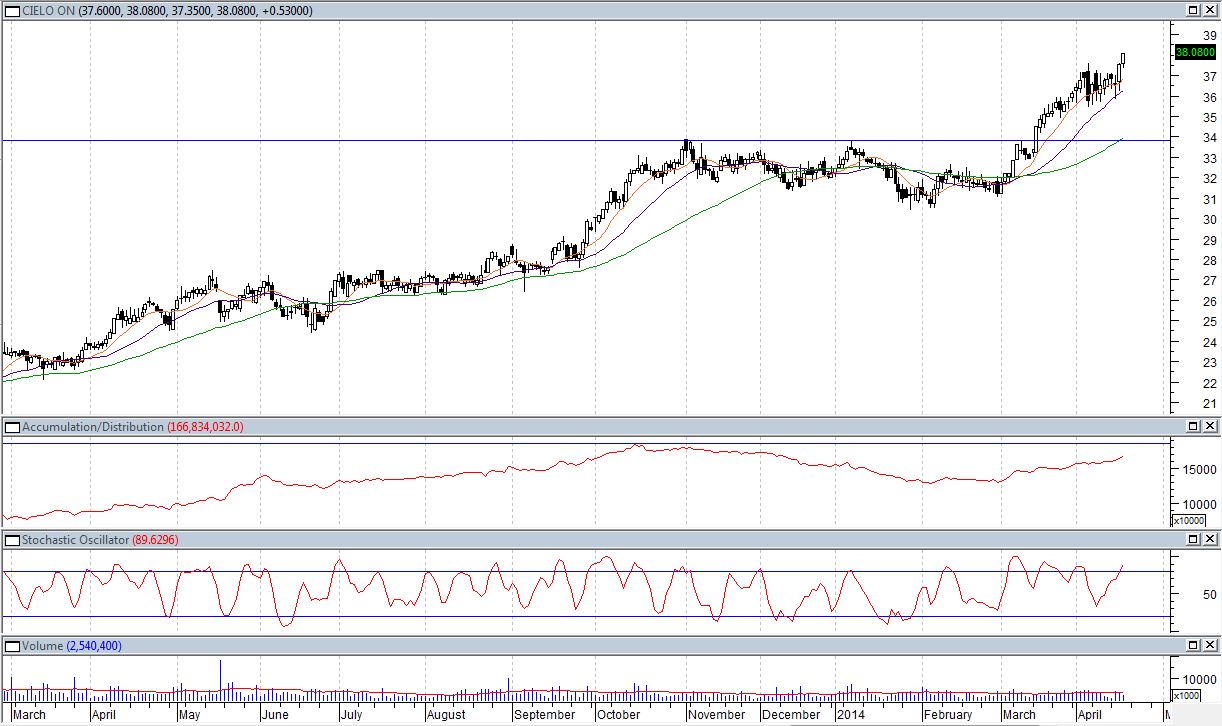Select the blue horizontal resistance line near 34
1222x726 pixels.
coord(400,141)
